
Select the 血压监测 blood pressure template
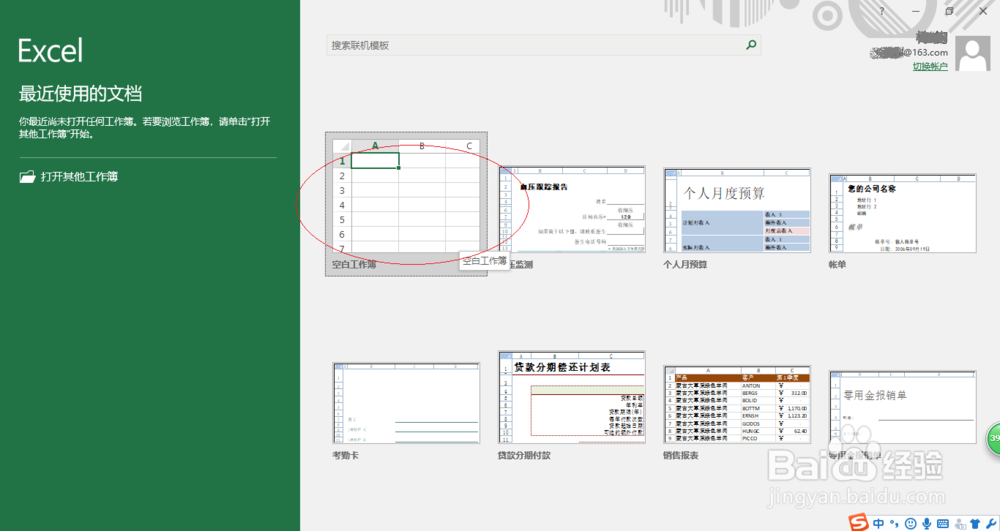pos(572,210)
